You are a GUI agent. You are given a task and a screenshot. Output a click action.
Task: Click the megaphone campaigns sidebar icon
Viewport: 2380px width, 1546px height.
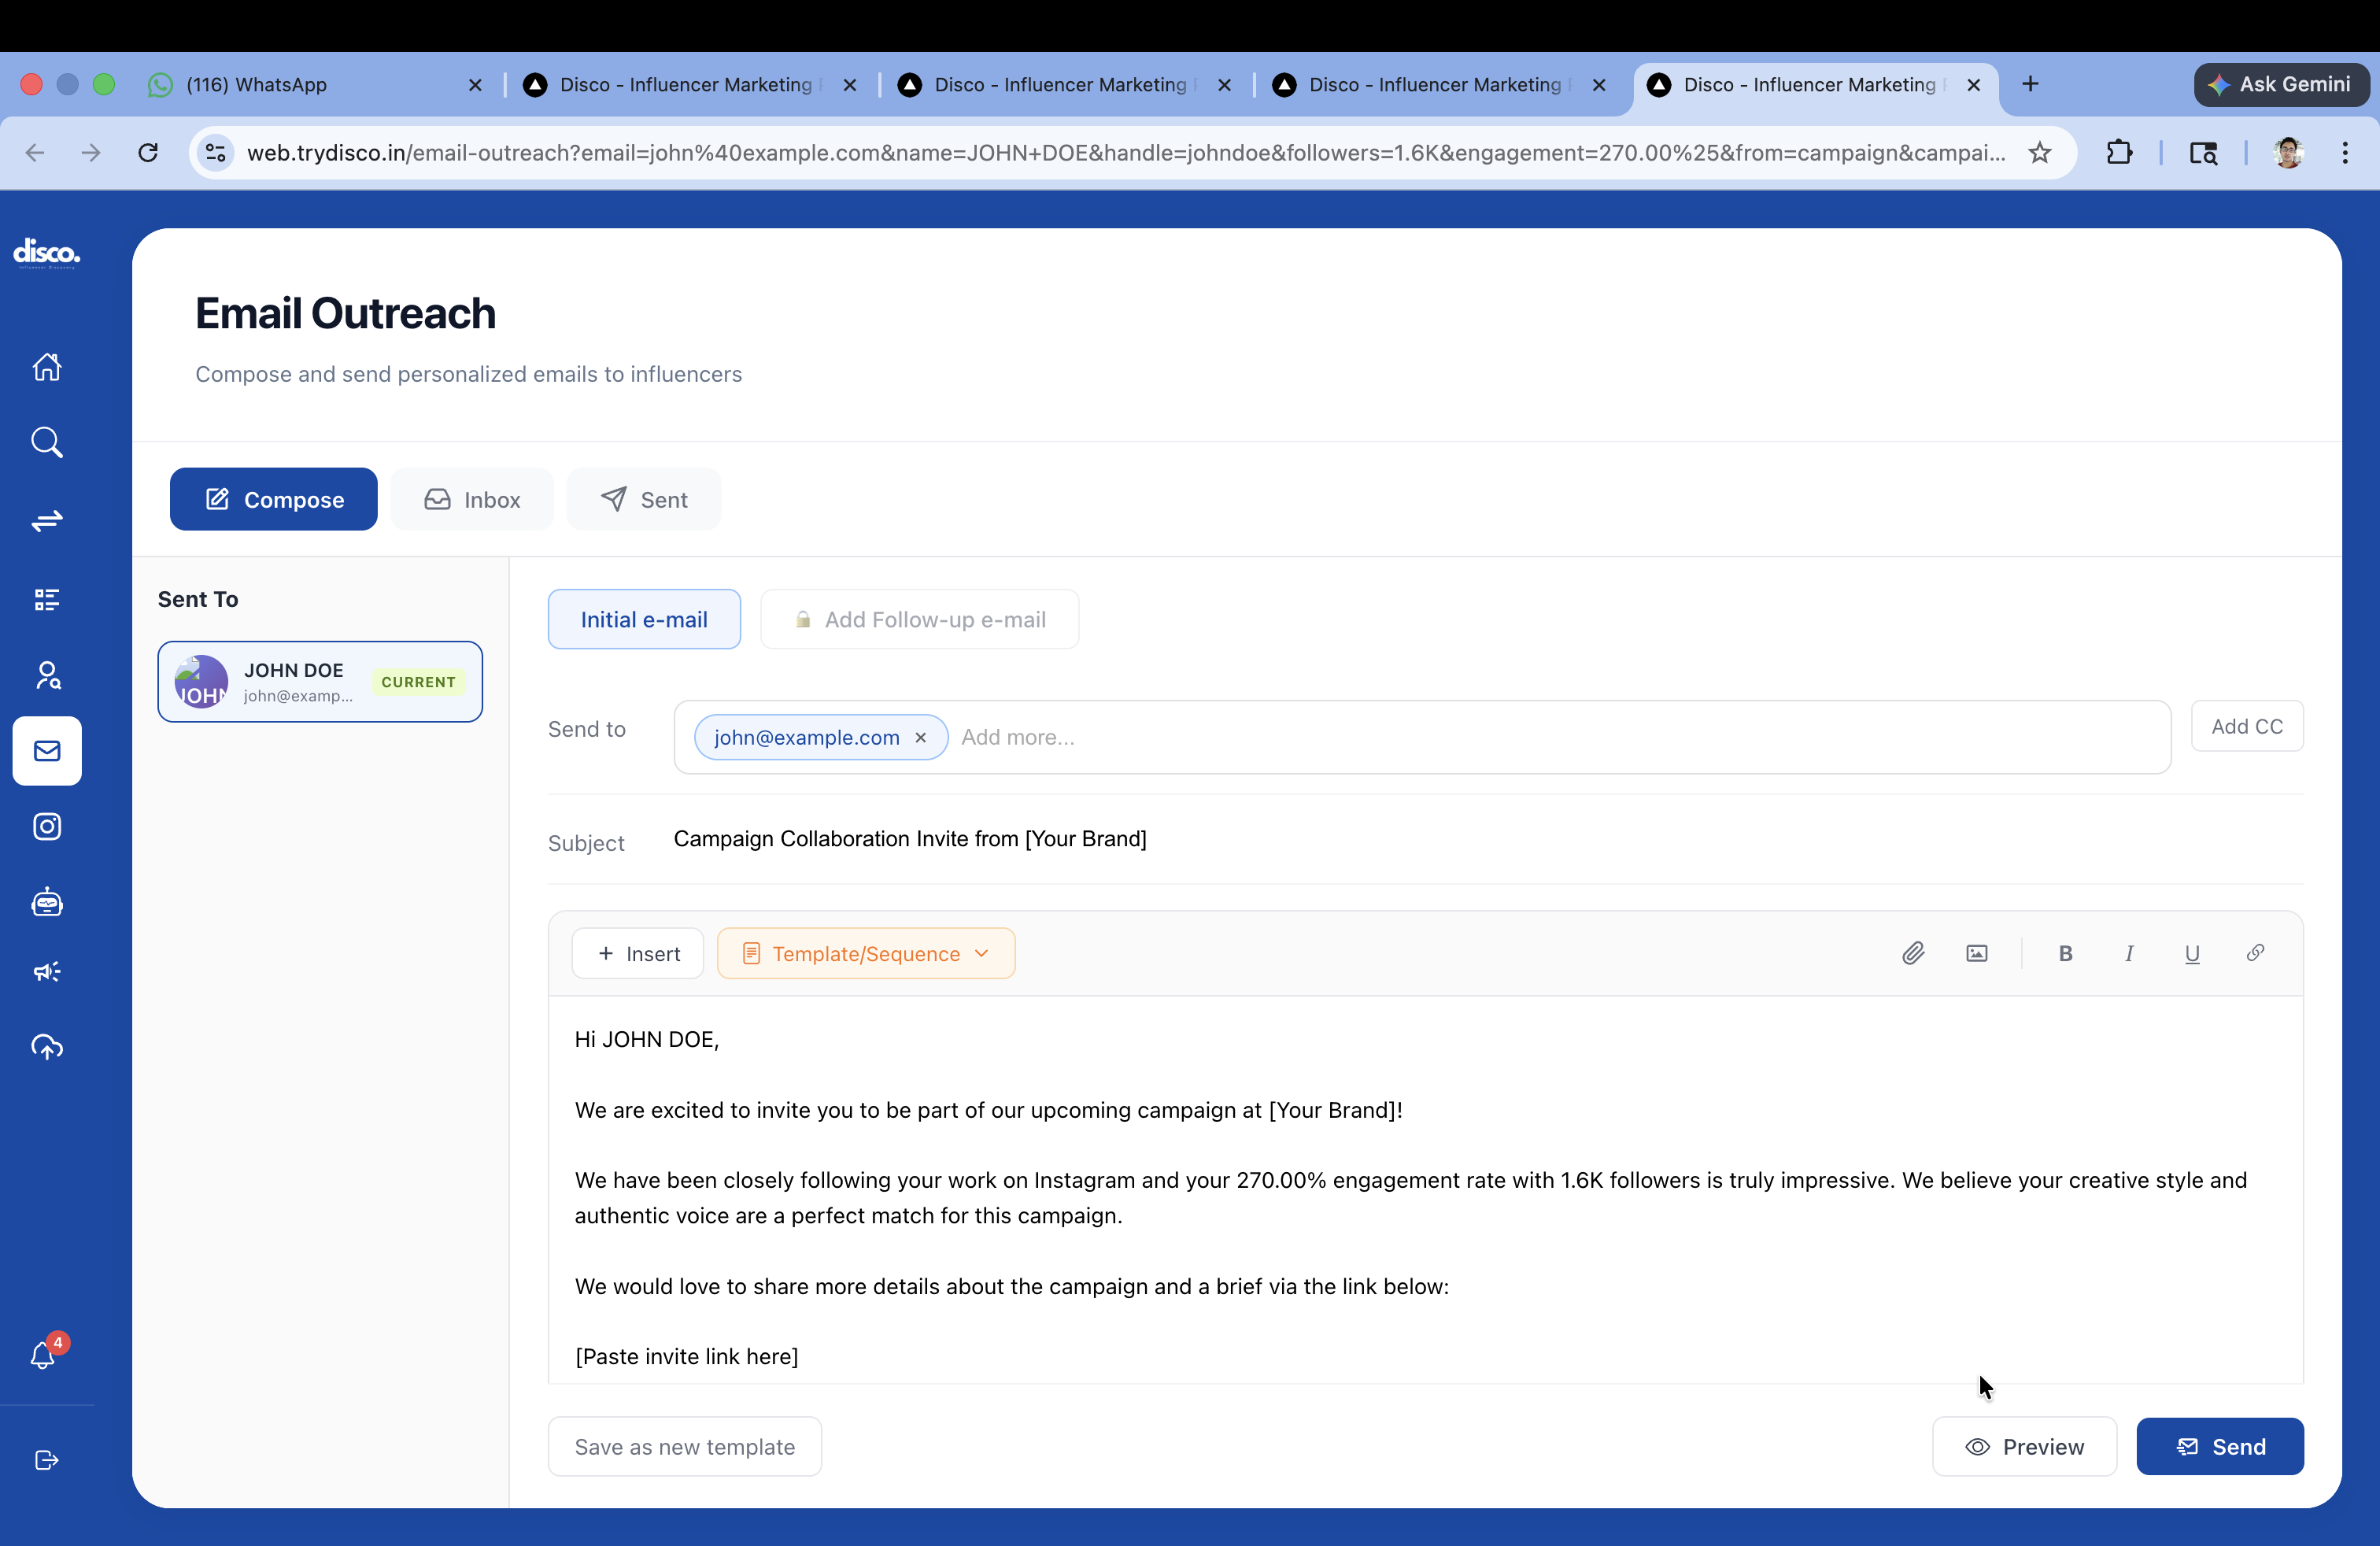(47, 971)
